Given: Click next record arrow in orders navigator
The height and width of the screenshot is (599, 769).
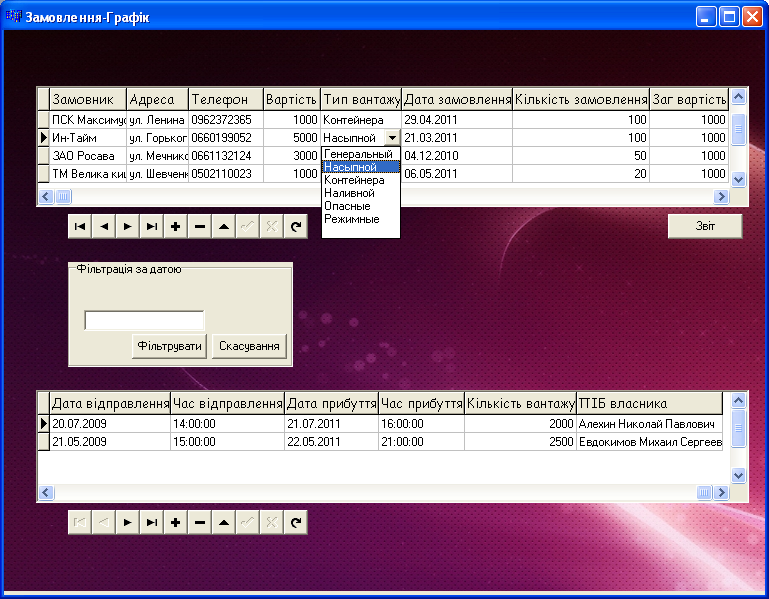Looking at the screenshot, I should [128, 227].
